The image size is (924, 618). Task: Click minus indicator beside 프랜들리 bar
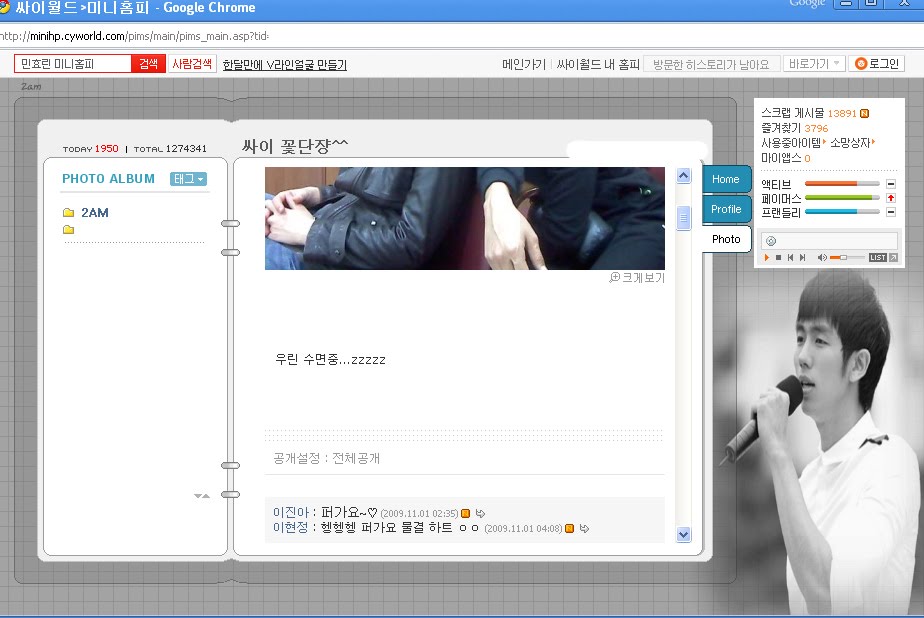pyautogui.click(x=891, y=212)
